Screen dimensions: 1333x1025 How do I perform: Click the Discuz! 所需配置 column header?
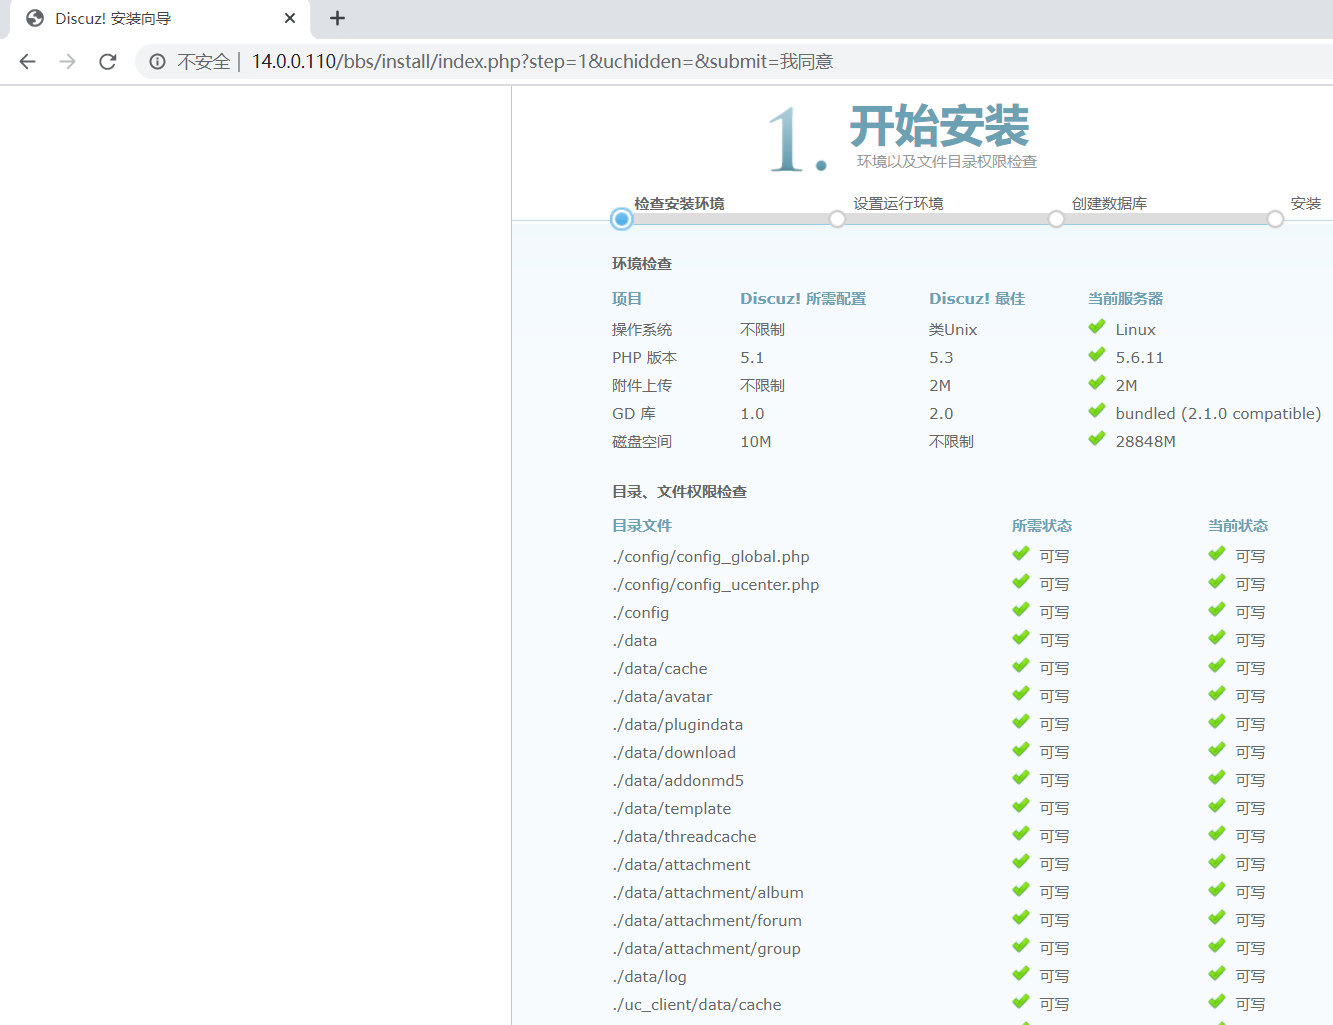pyautogui.click(x=803, y=299)
